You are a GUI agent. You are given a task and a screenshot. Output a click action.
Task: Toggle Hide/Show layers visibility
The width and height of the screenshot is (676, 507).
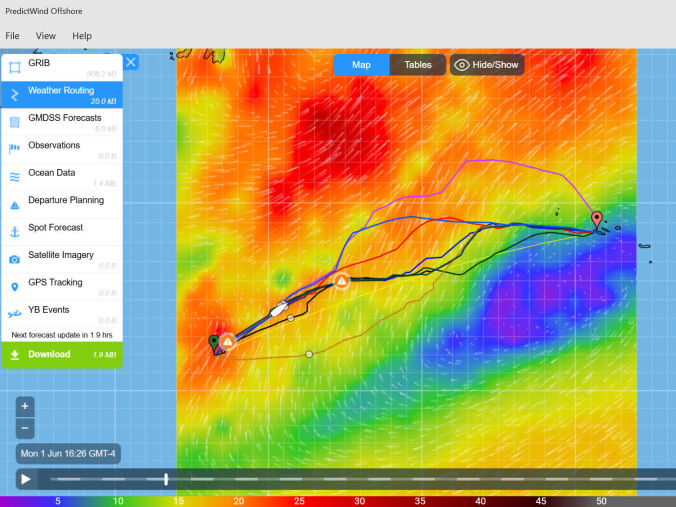coord(487,65)
